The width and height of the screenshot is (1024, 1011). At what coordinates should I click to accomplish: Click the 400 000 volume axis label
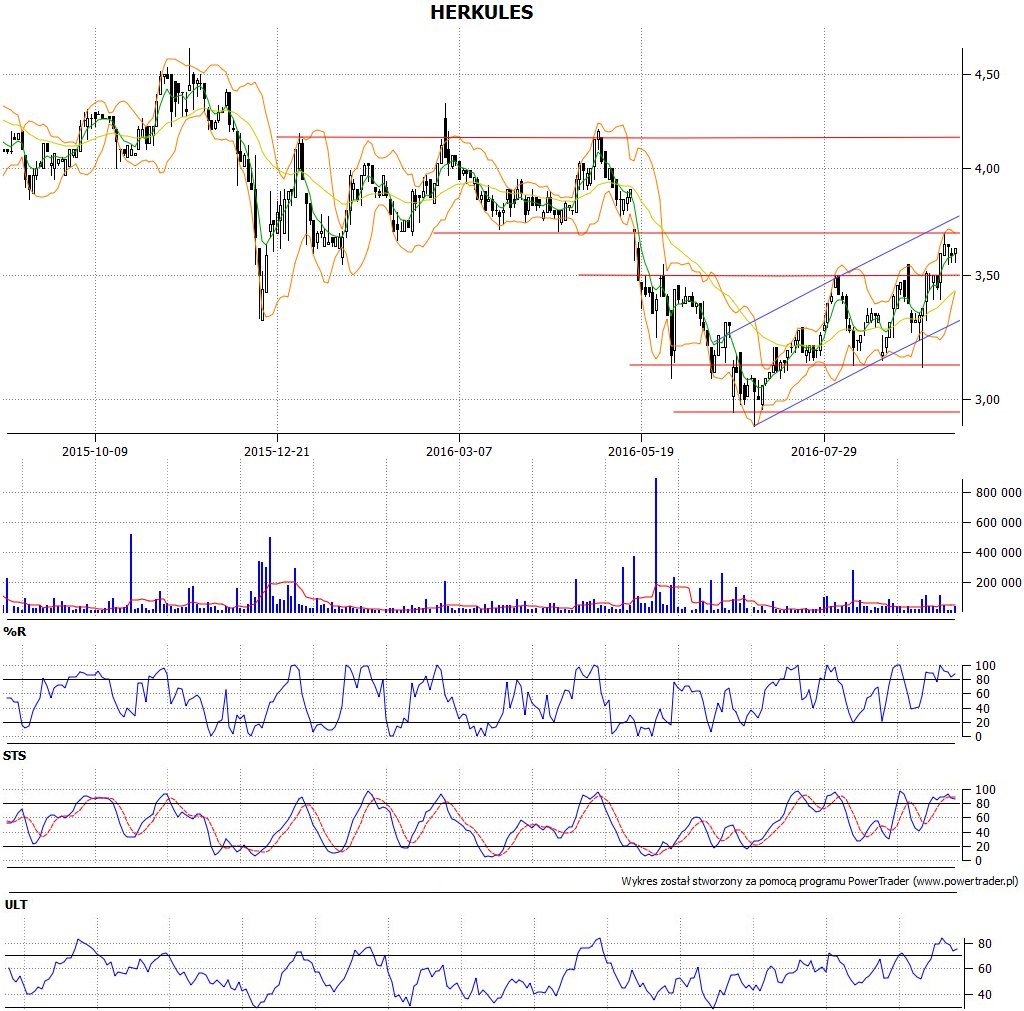[998, 553]
